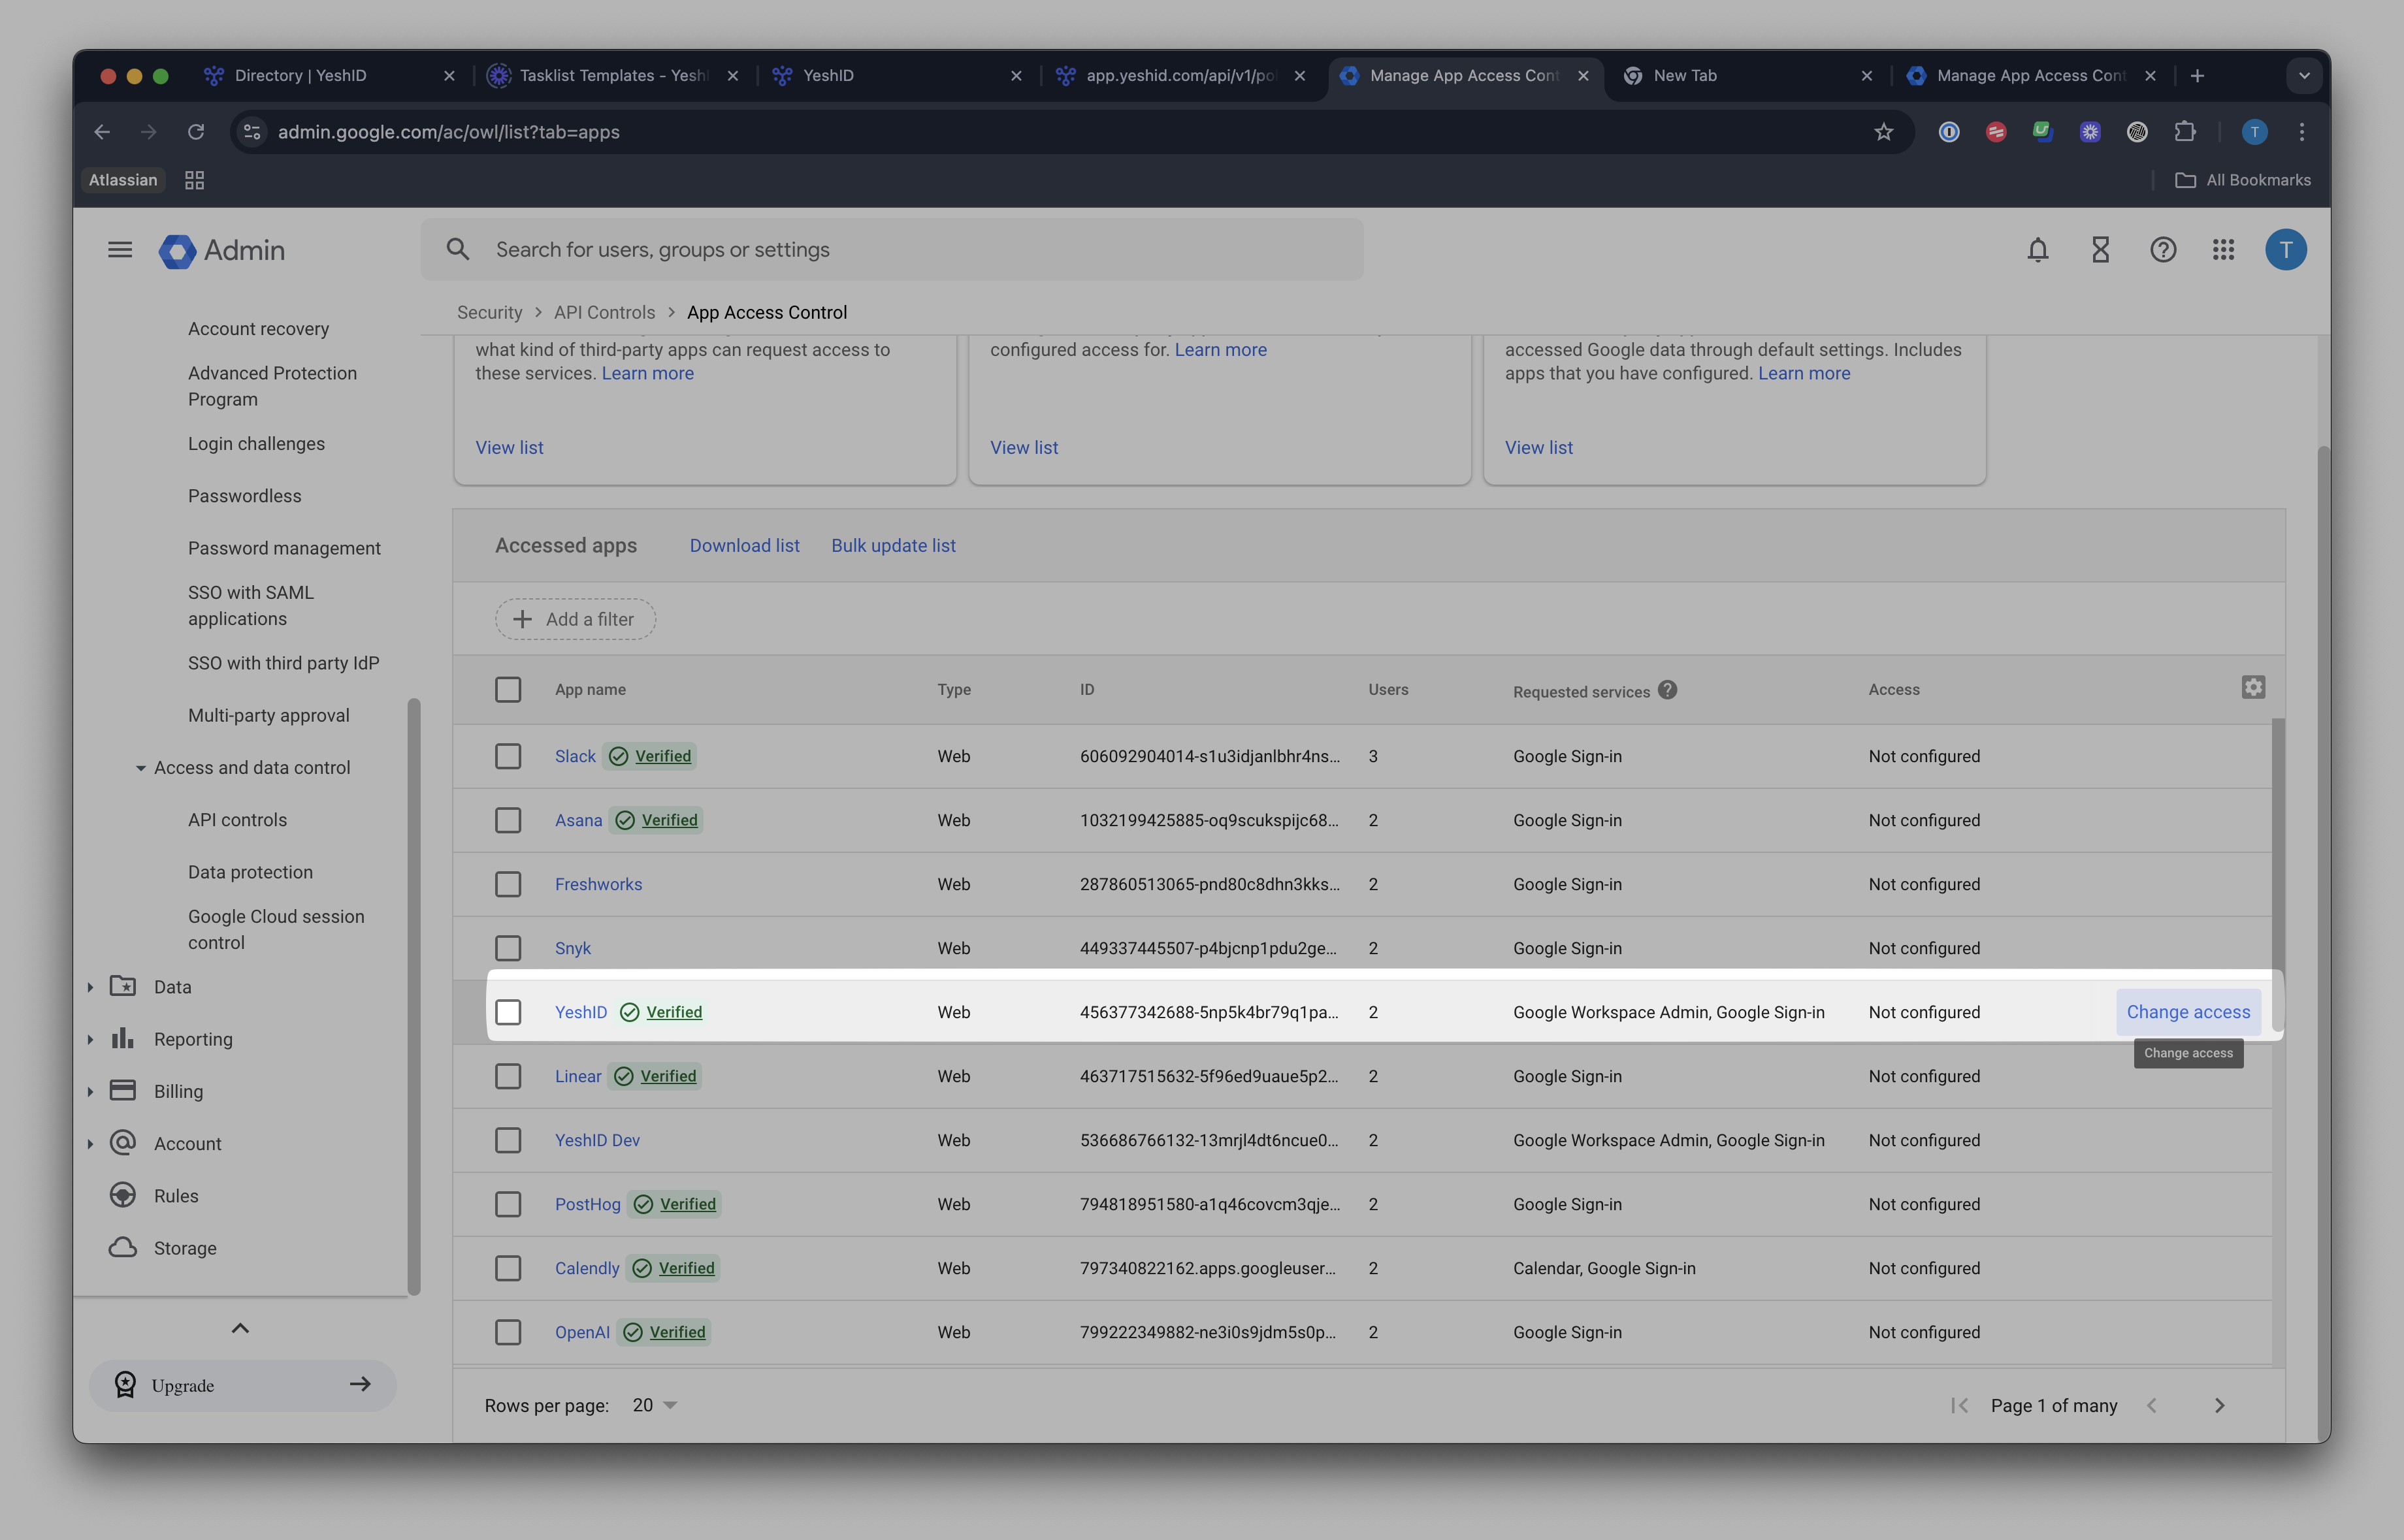This screenshot has width=2404, height=1540.
Task: Check the Slack row checkbox
Action: click(508, 756)
